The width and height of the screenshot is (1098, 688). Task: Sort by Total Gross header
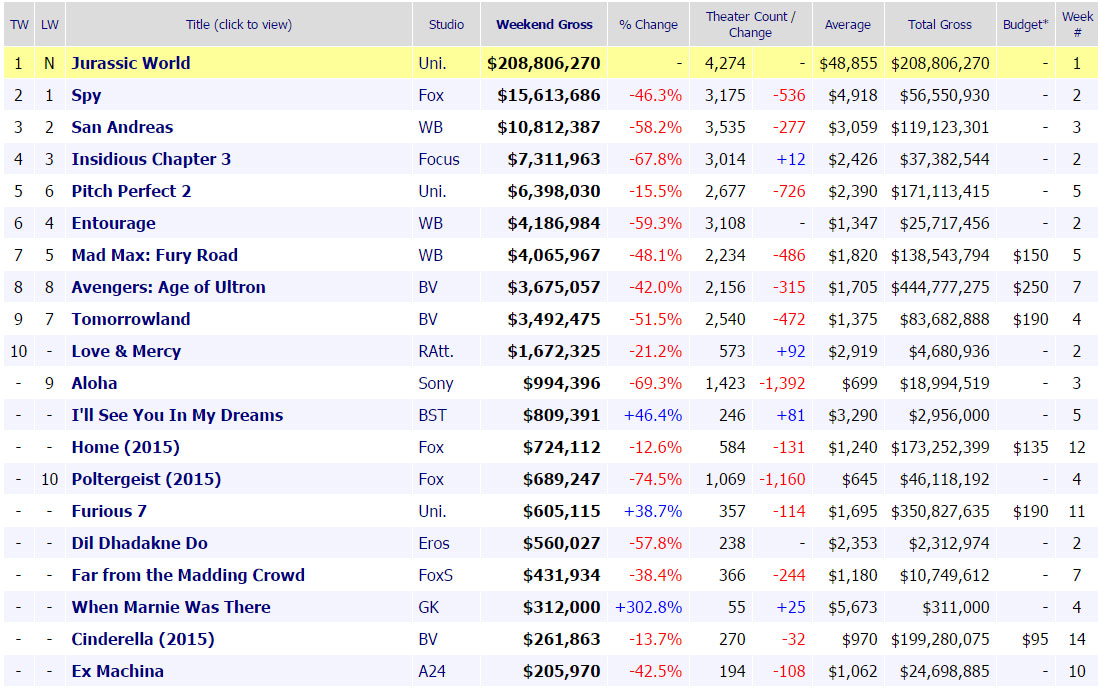940,25
